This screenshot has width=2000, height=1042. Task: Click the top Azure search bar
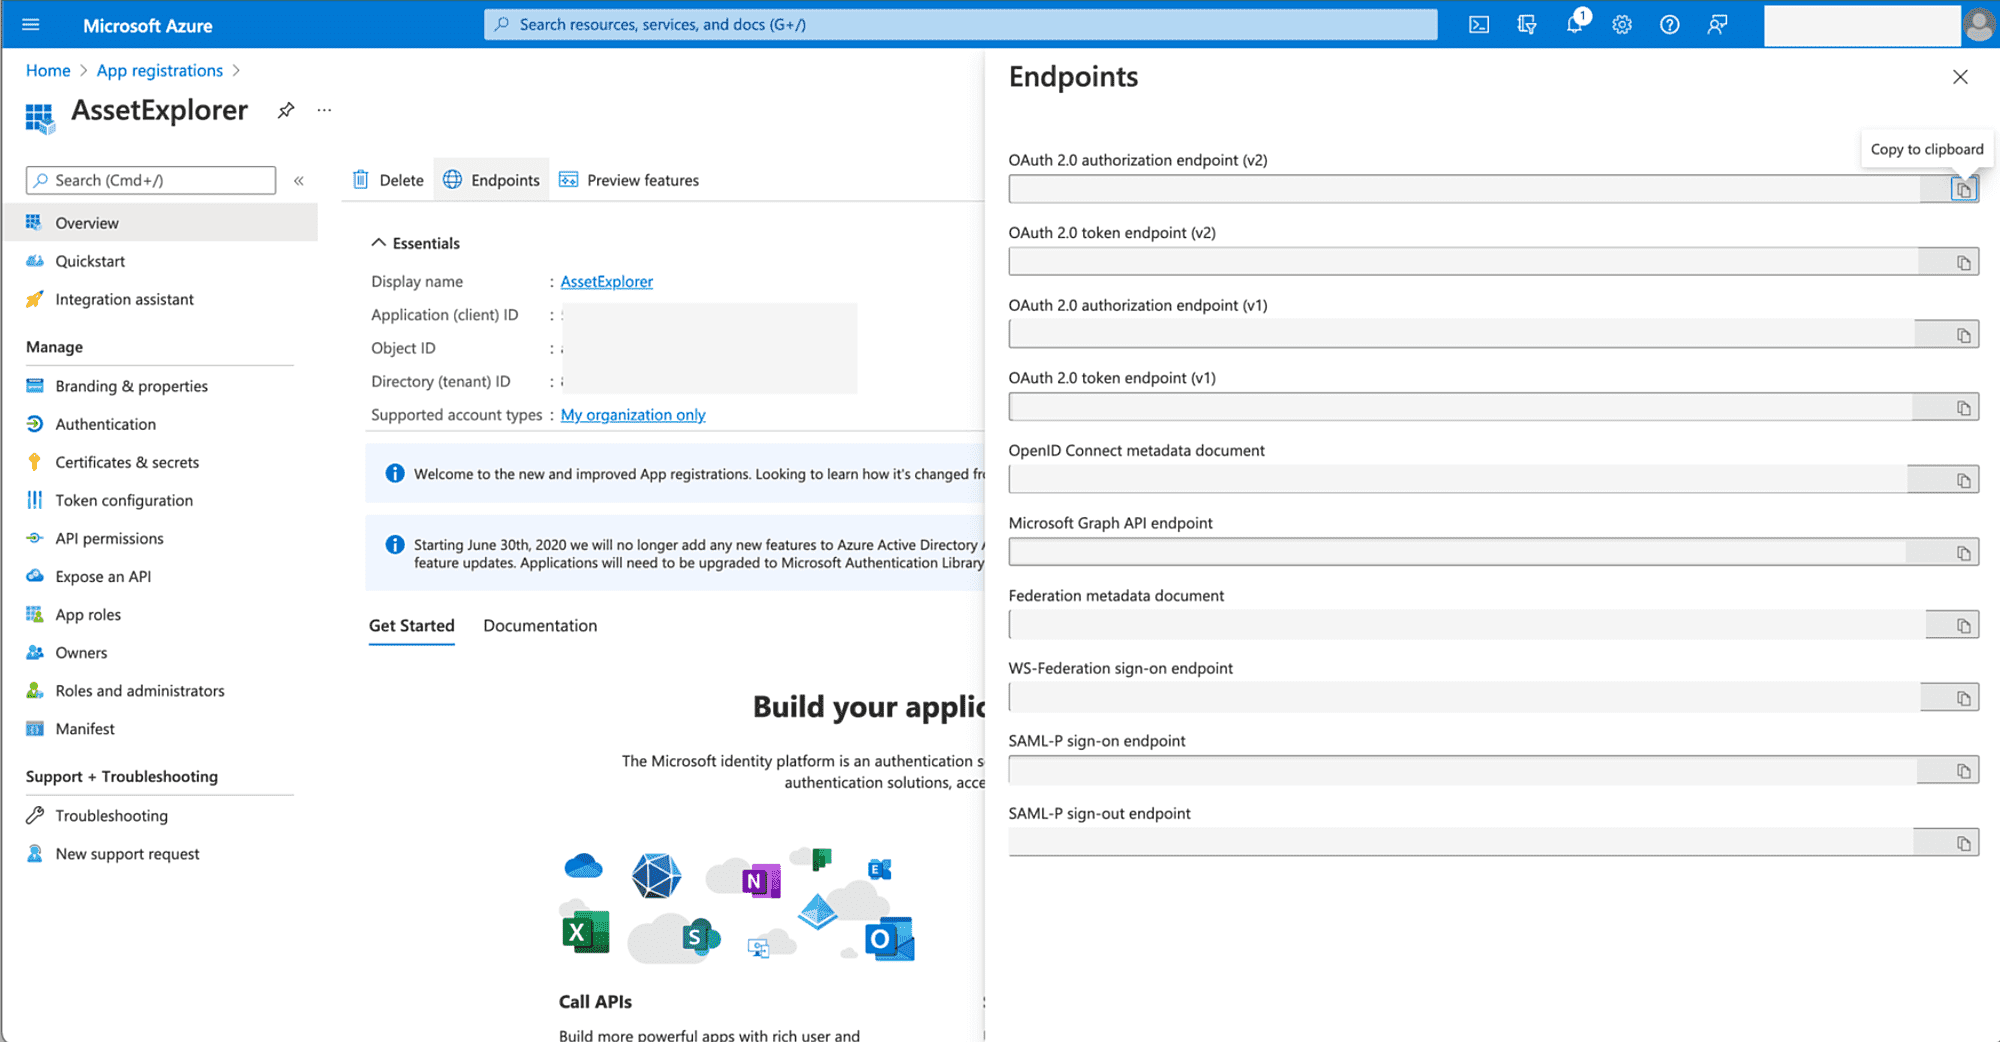click(960, 25)
